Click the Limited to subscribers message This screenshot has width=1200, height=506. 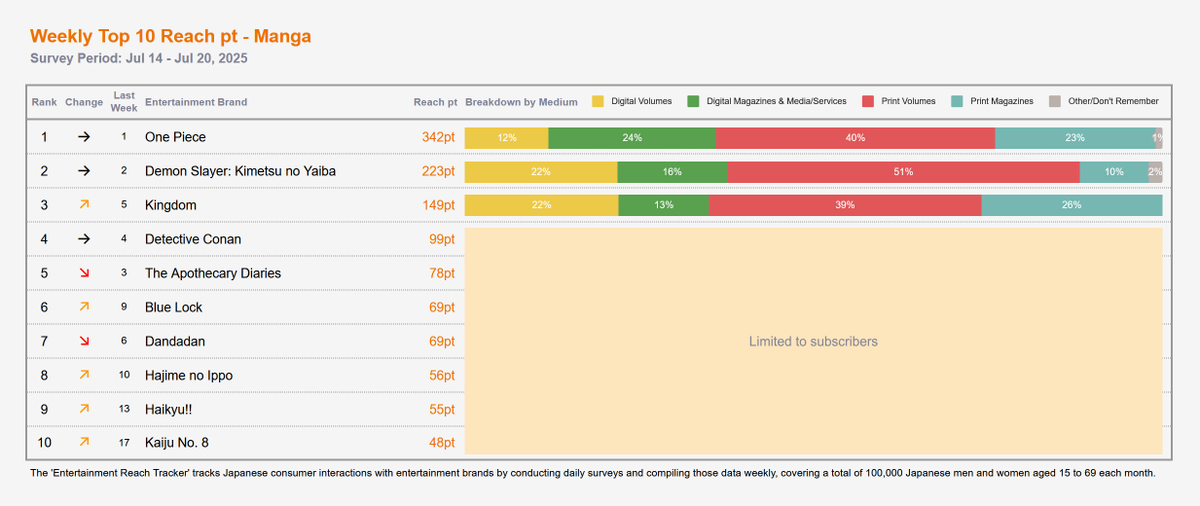coord(813,342)
